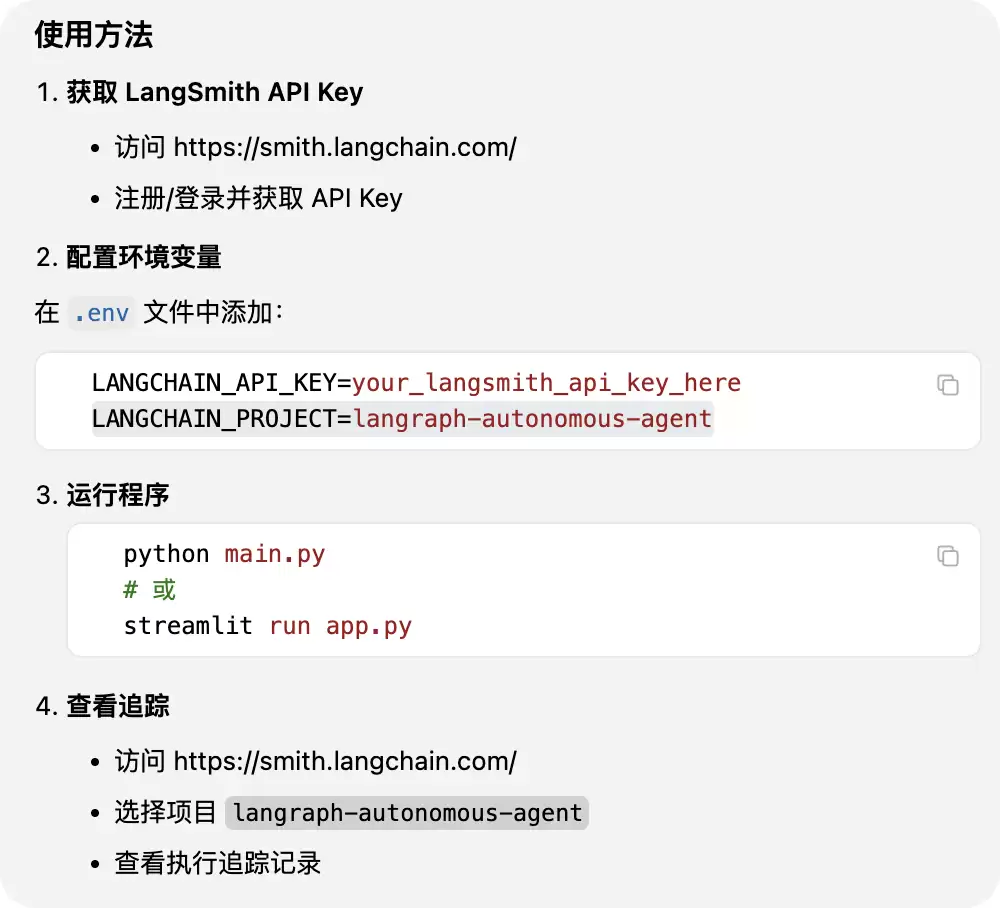Open smith.langchain.com link in step 1

[345, 147]
